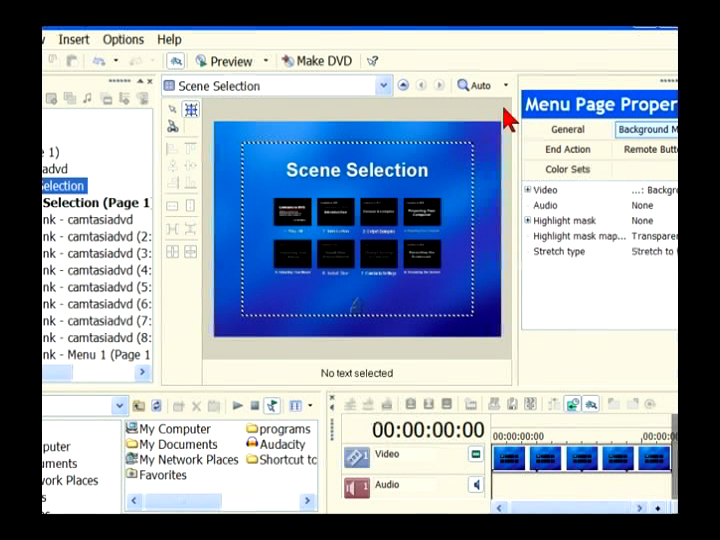
Task: Click the Color Sets properties button
Action: [567, 170]
